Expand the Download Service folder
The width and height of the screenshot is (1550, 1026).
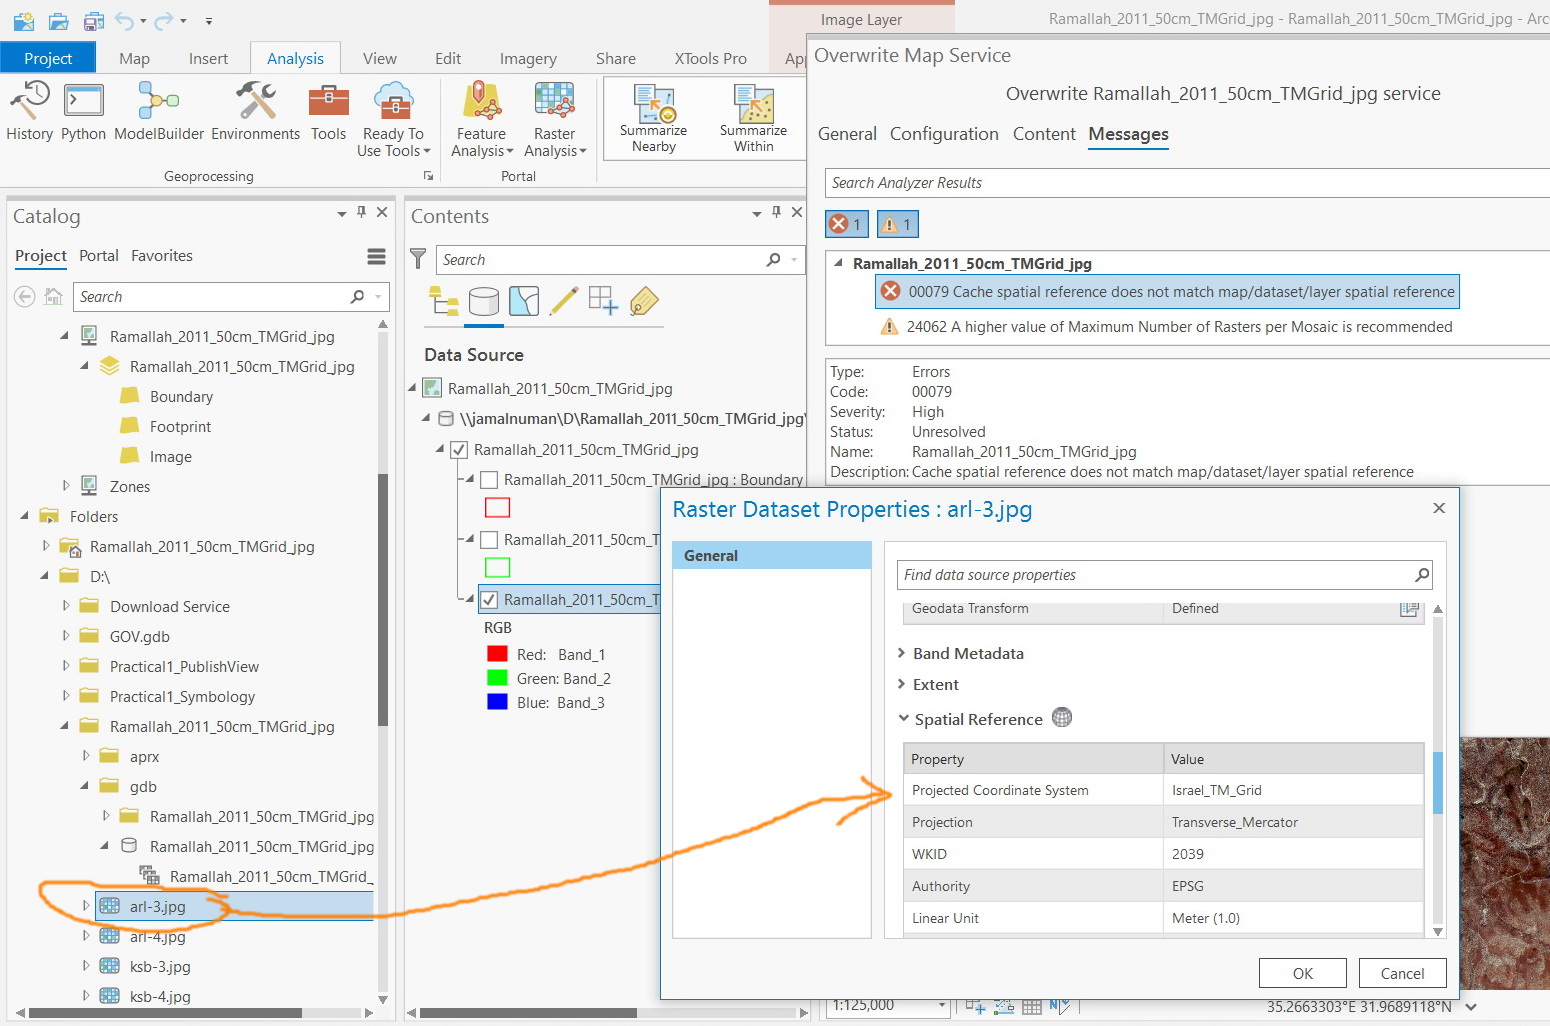pos(66,606)
